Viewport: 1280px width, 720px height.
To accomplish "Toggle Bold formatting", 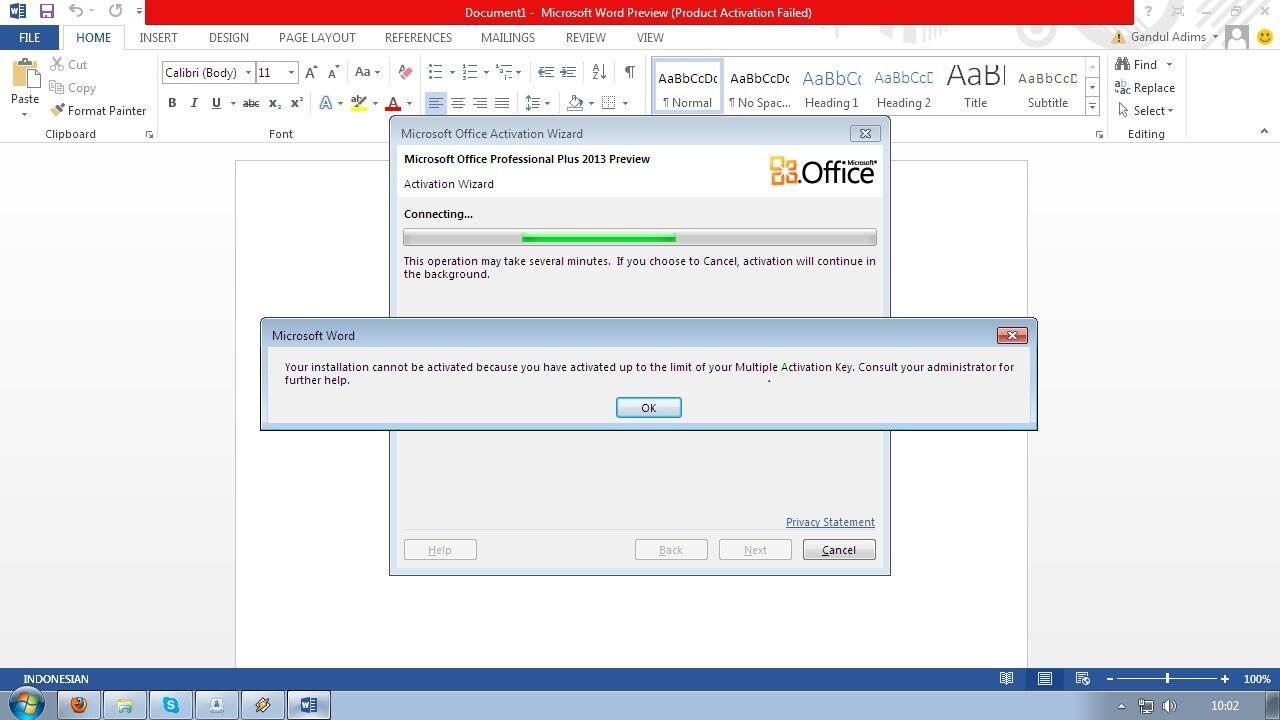I will (172, 103).
